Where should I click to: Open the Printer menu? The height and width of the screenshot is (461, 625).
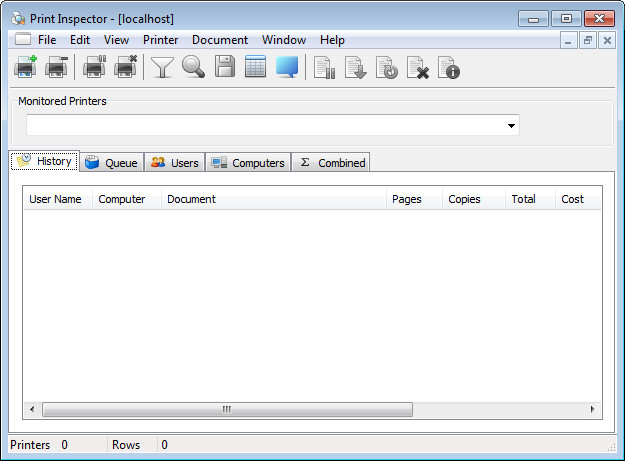pos(161,40)
